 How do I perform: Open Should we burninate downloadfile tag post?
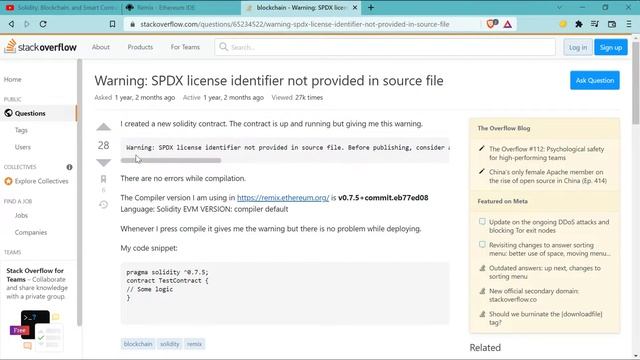point(546,318)
